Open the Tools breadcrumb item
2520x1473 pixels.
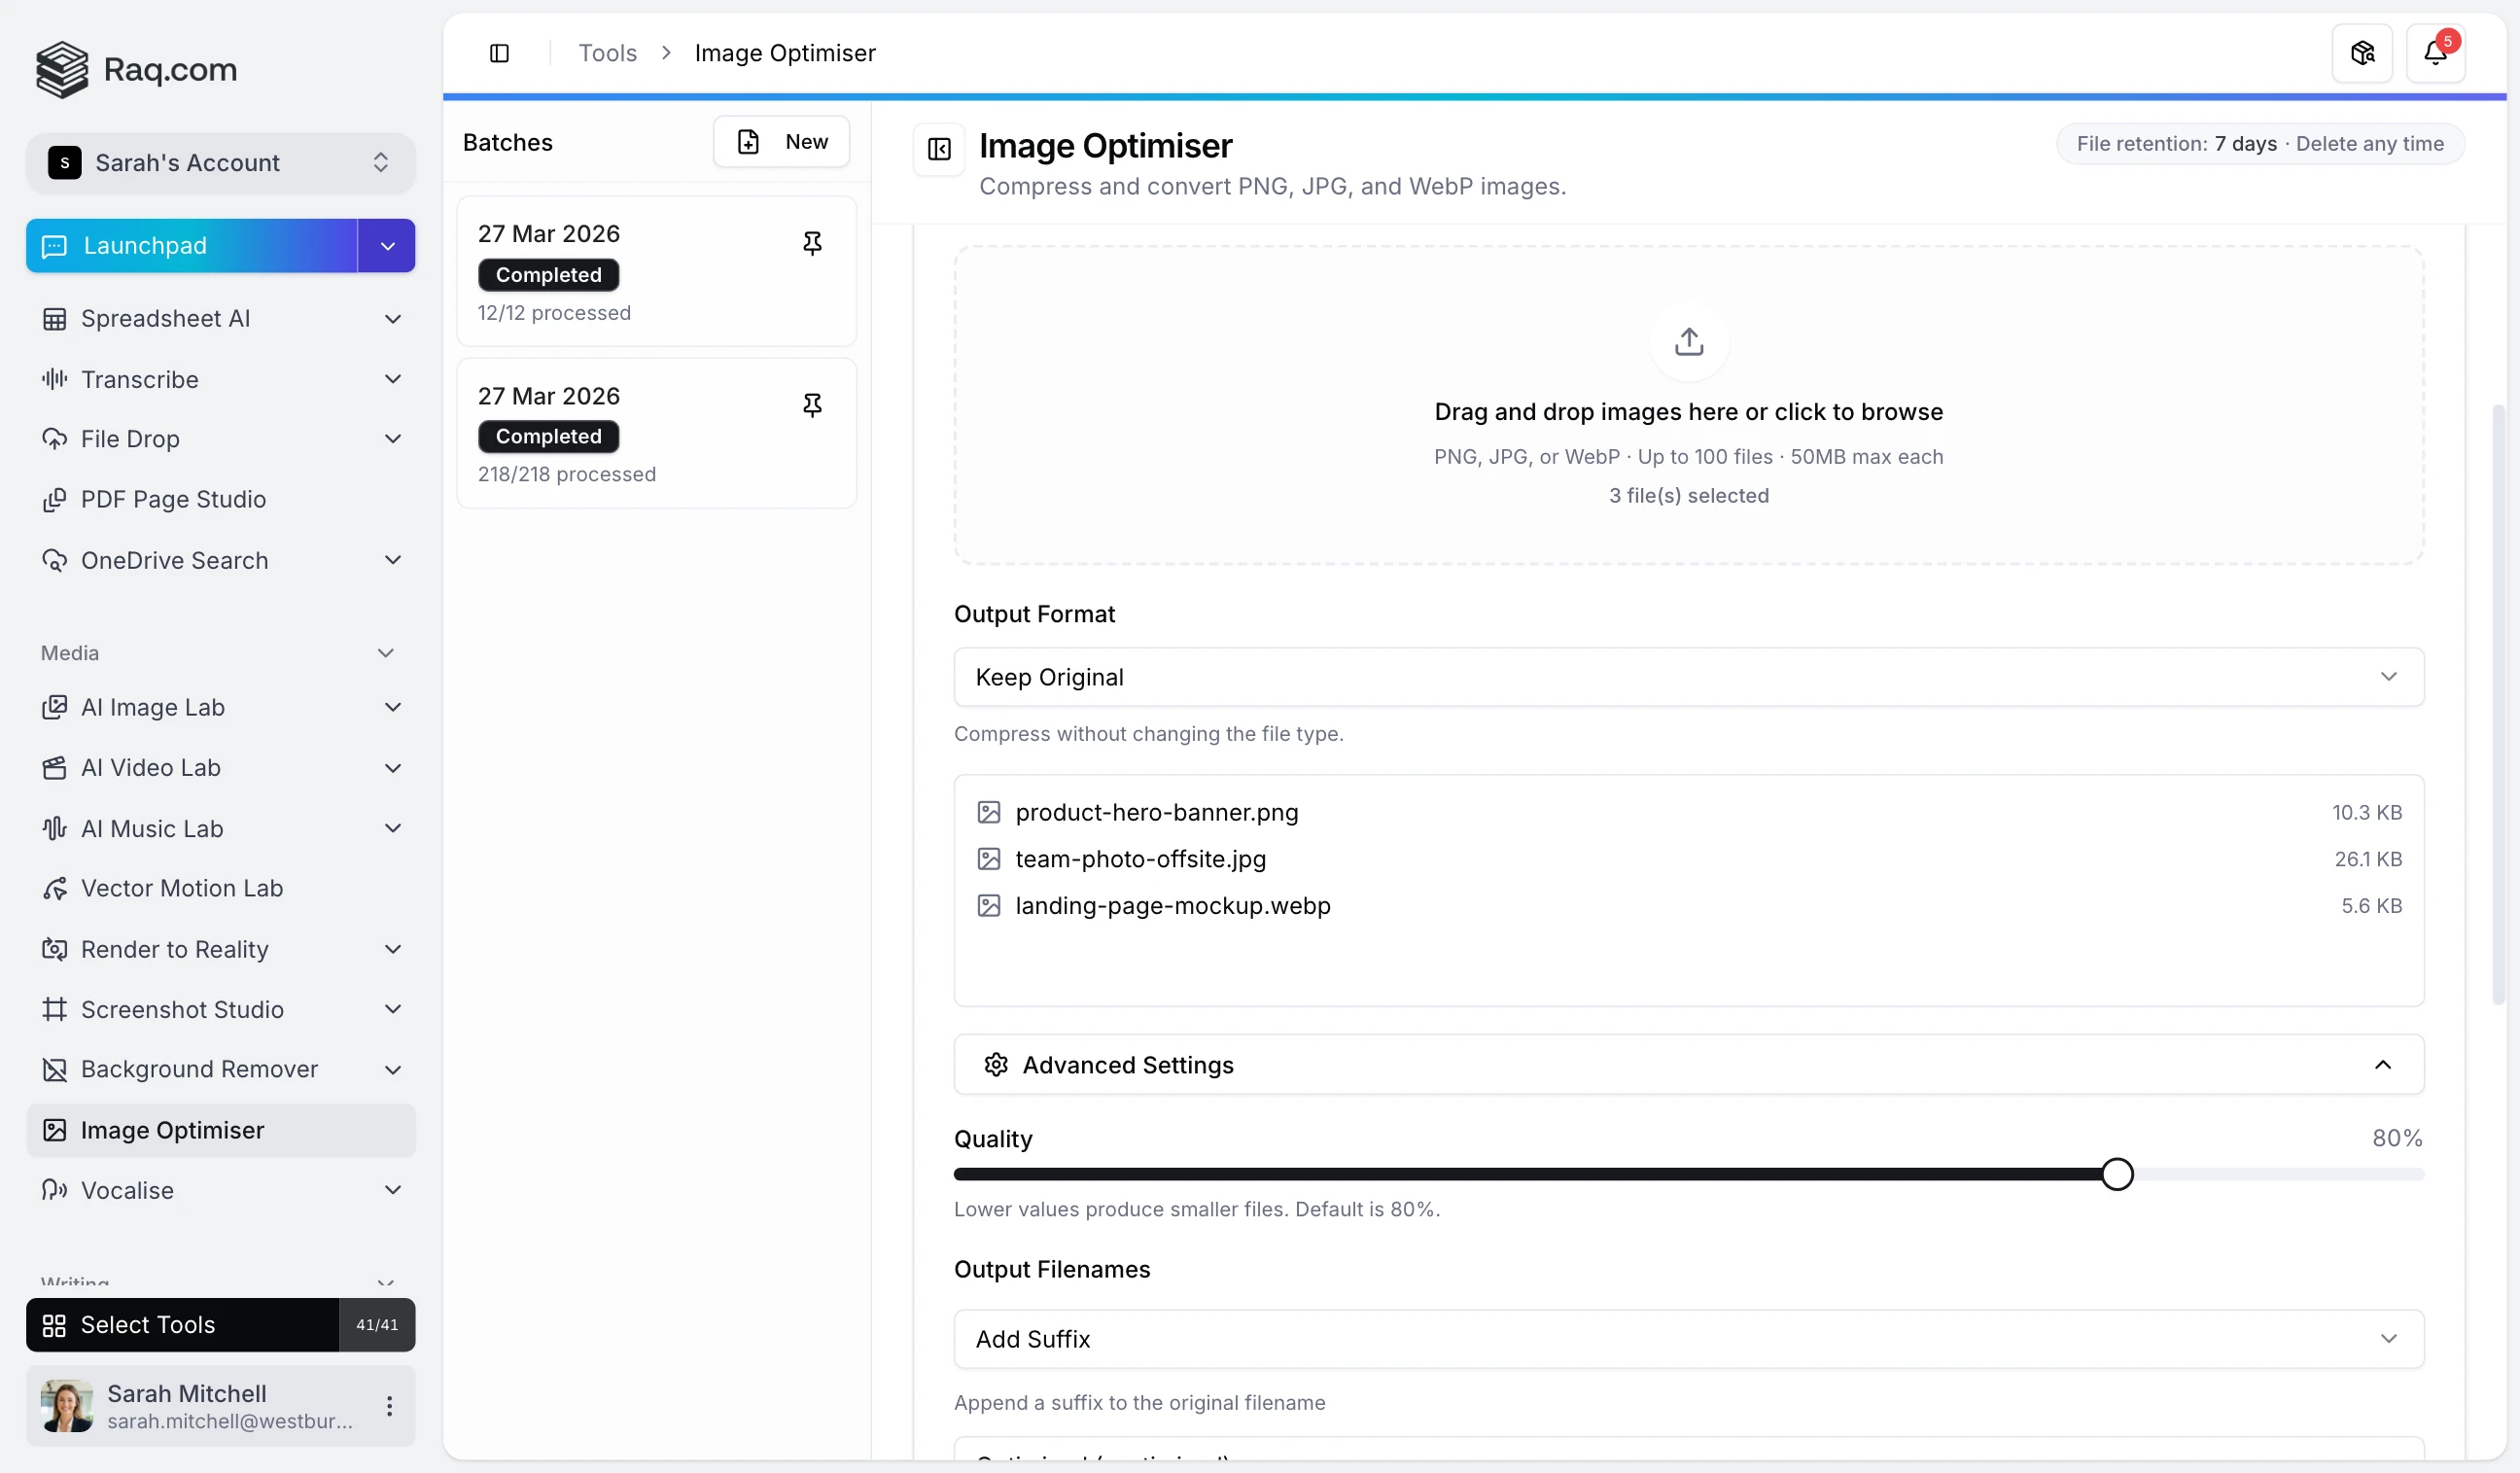pos(607,52)
